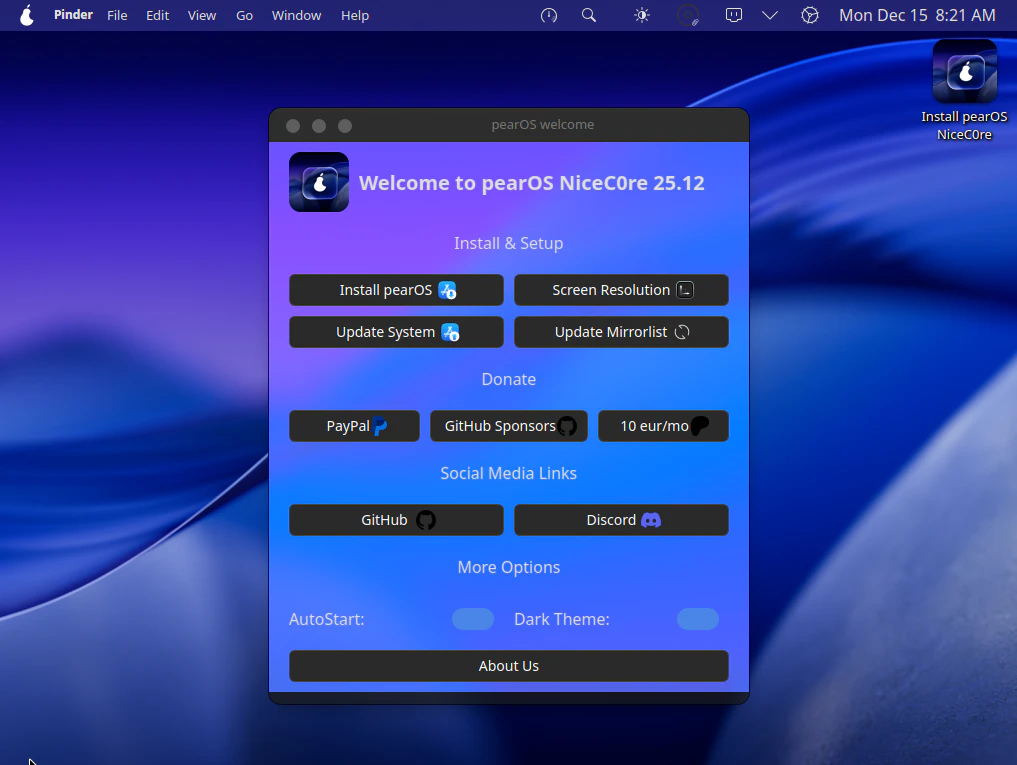Click the cube control icon in menu bar
1017x765 pixels.
coord(810,15)
